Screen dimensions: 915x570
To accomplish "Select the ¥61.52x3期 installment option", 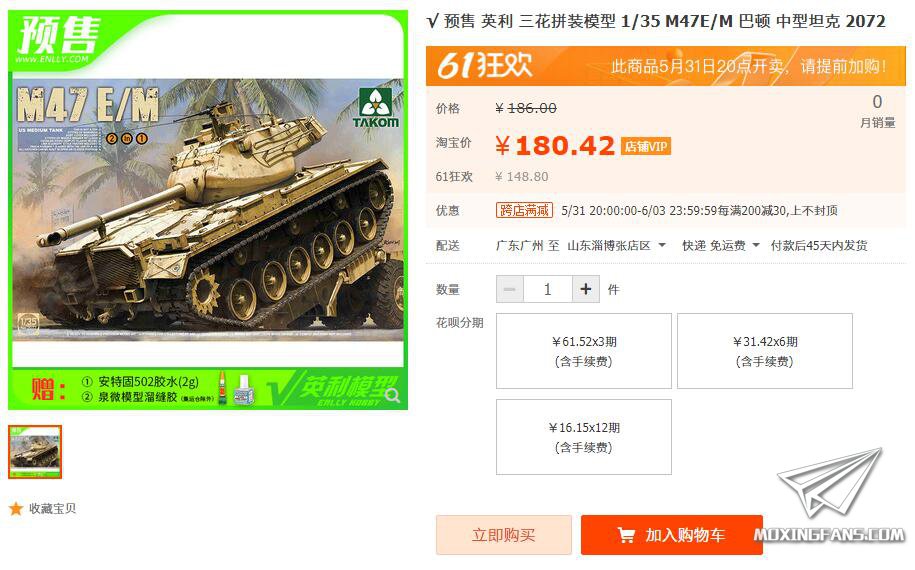I will coord(584,351).
